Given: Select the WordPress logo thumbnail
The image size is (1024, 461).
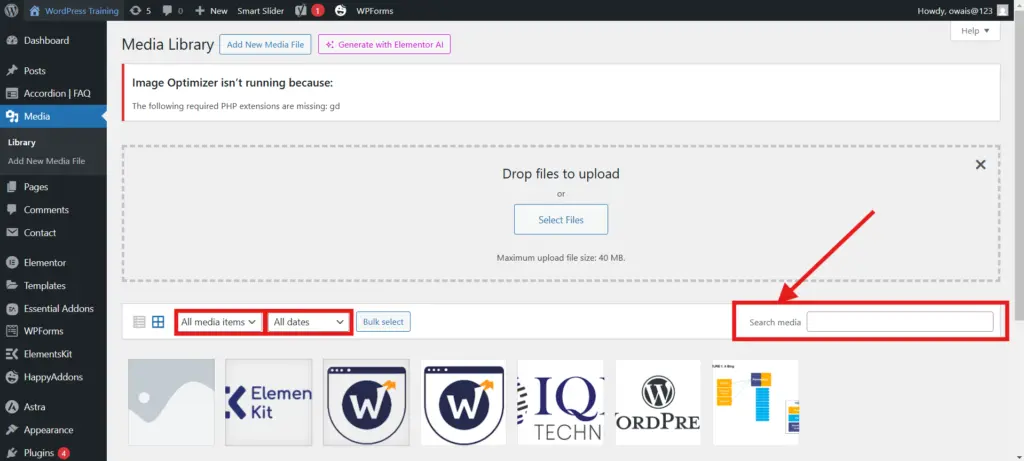Looking at the screenshot, I should [x=658, y=402].
